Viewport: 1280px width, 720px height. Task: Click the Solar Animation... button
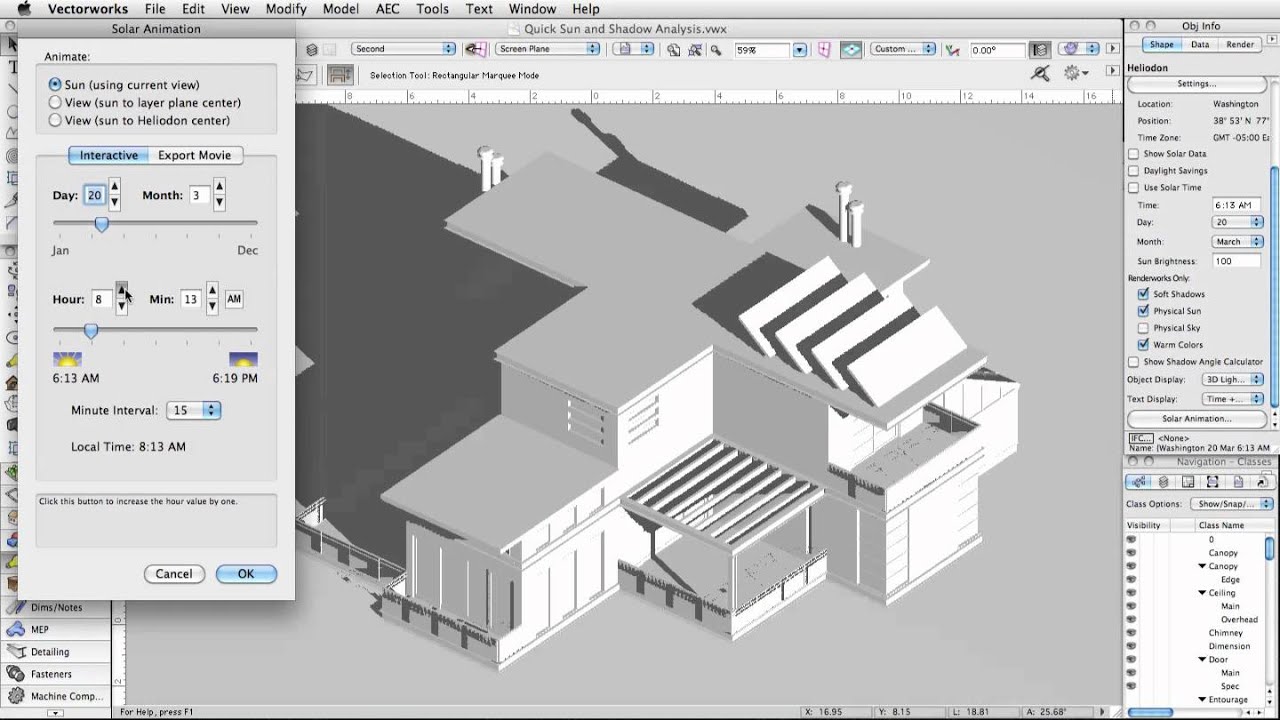coord(1197,419)
